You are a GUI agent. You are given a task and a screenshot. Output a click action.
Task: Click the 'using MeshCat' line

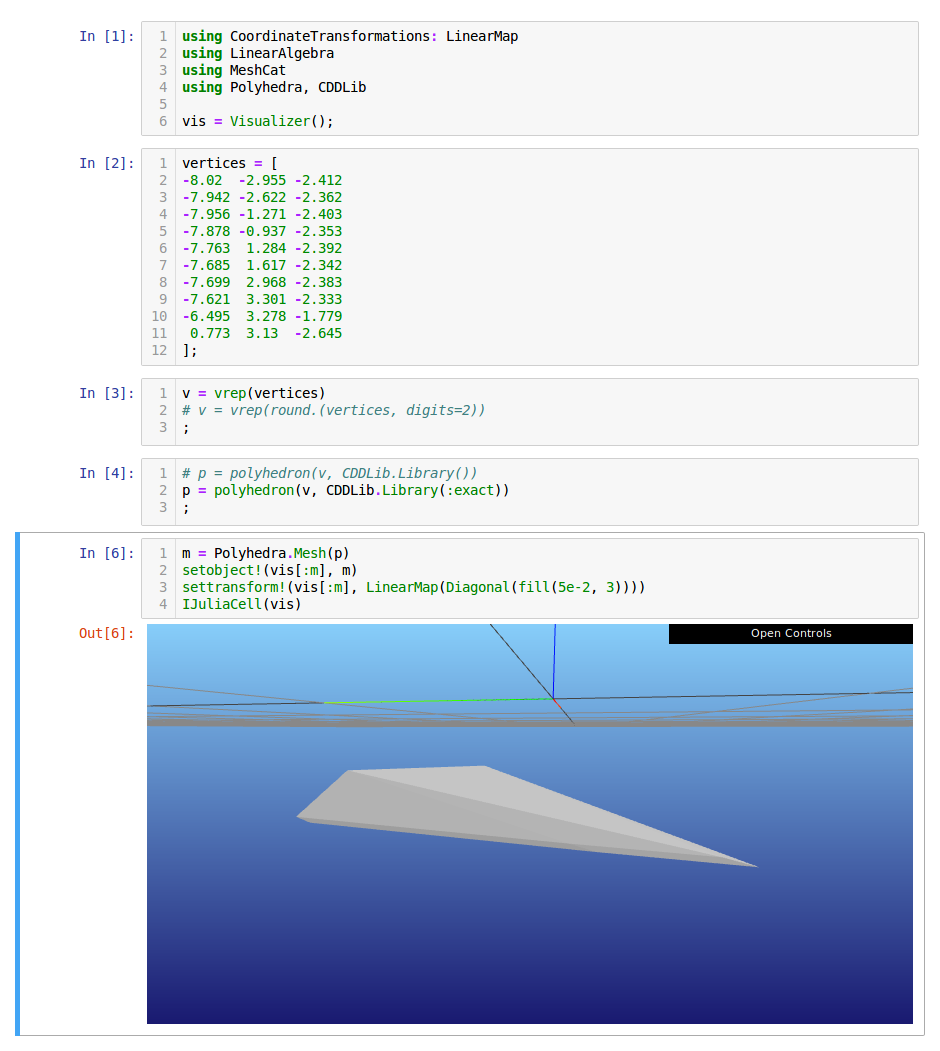[234, 70]
